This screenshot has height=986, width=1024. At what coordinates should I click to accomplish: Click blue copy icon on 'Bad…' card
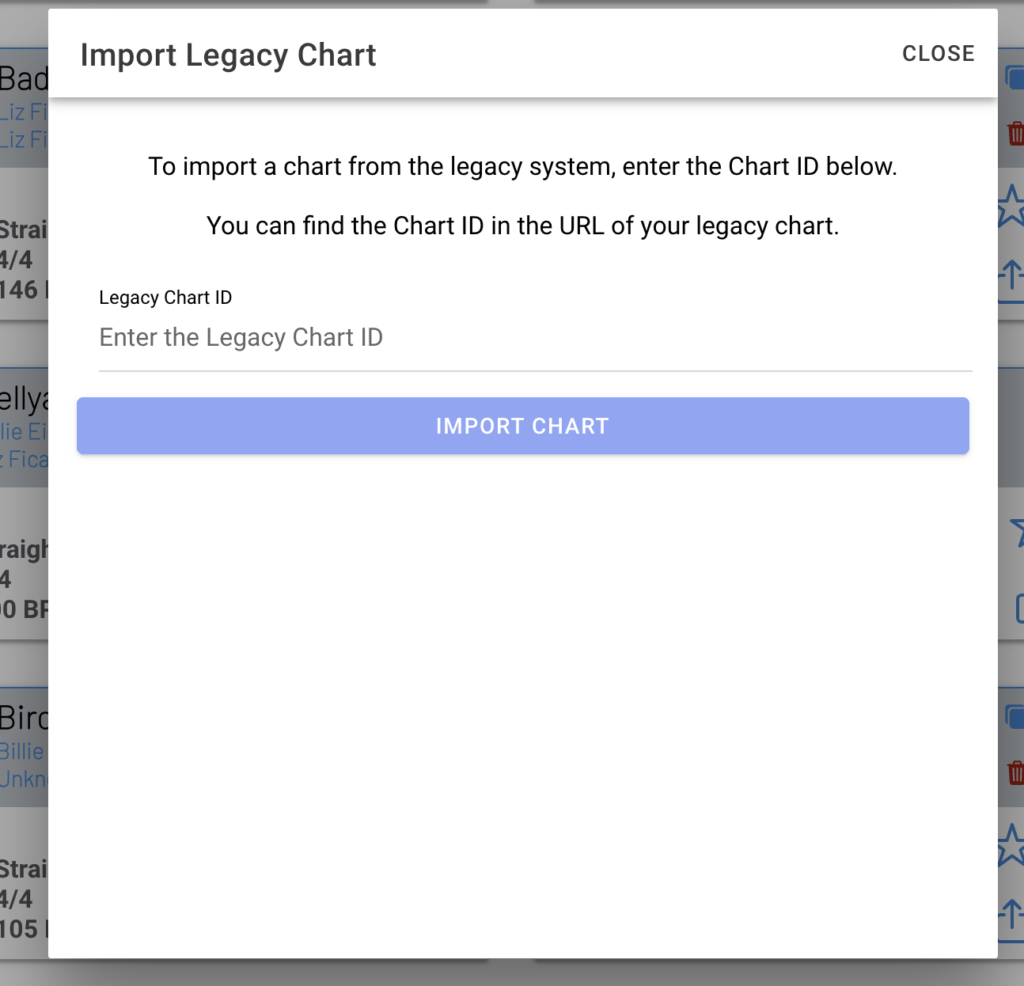tap(1014, 78)
